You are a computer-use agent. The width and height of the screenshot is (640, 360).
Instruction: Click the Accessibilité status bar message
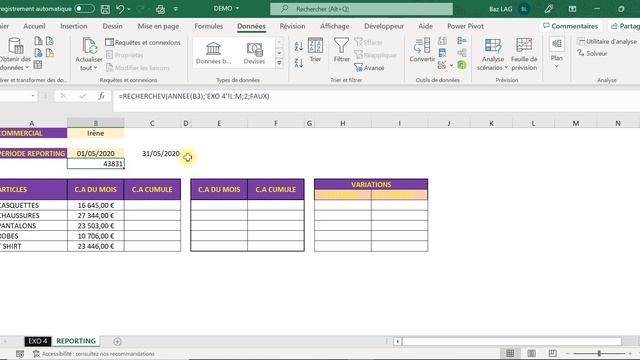click(93, 354)
